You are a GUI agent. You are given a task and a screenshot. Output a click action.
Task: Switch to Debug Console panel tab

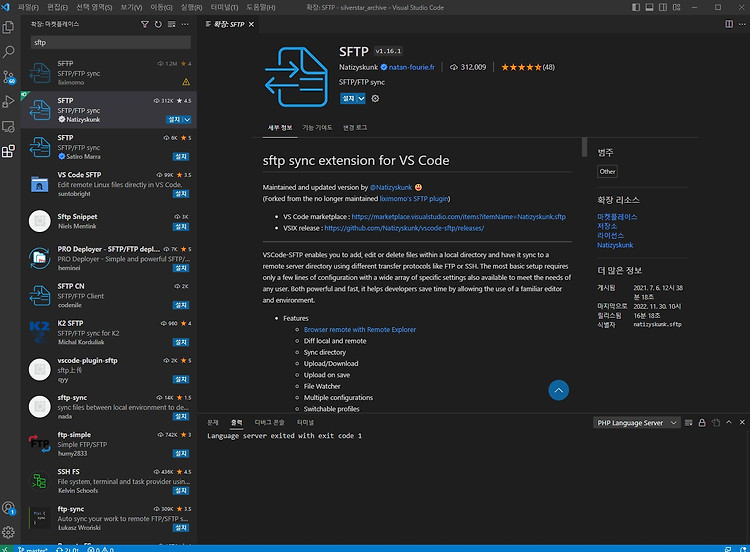click(x=269, y=422)
